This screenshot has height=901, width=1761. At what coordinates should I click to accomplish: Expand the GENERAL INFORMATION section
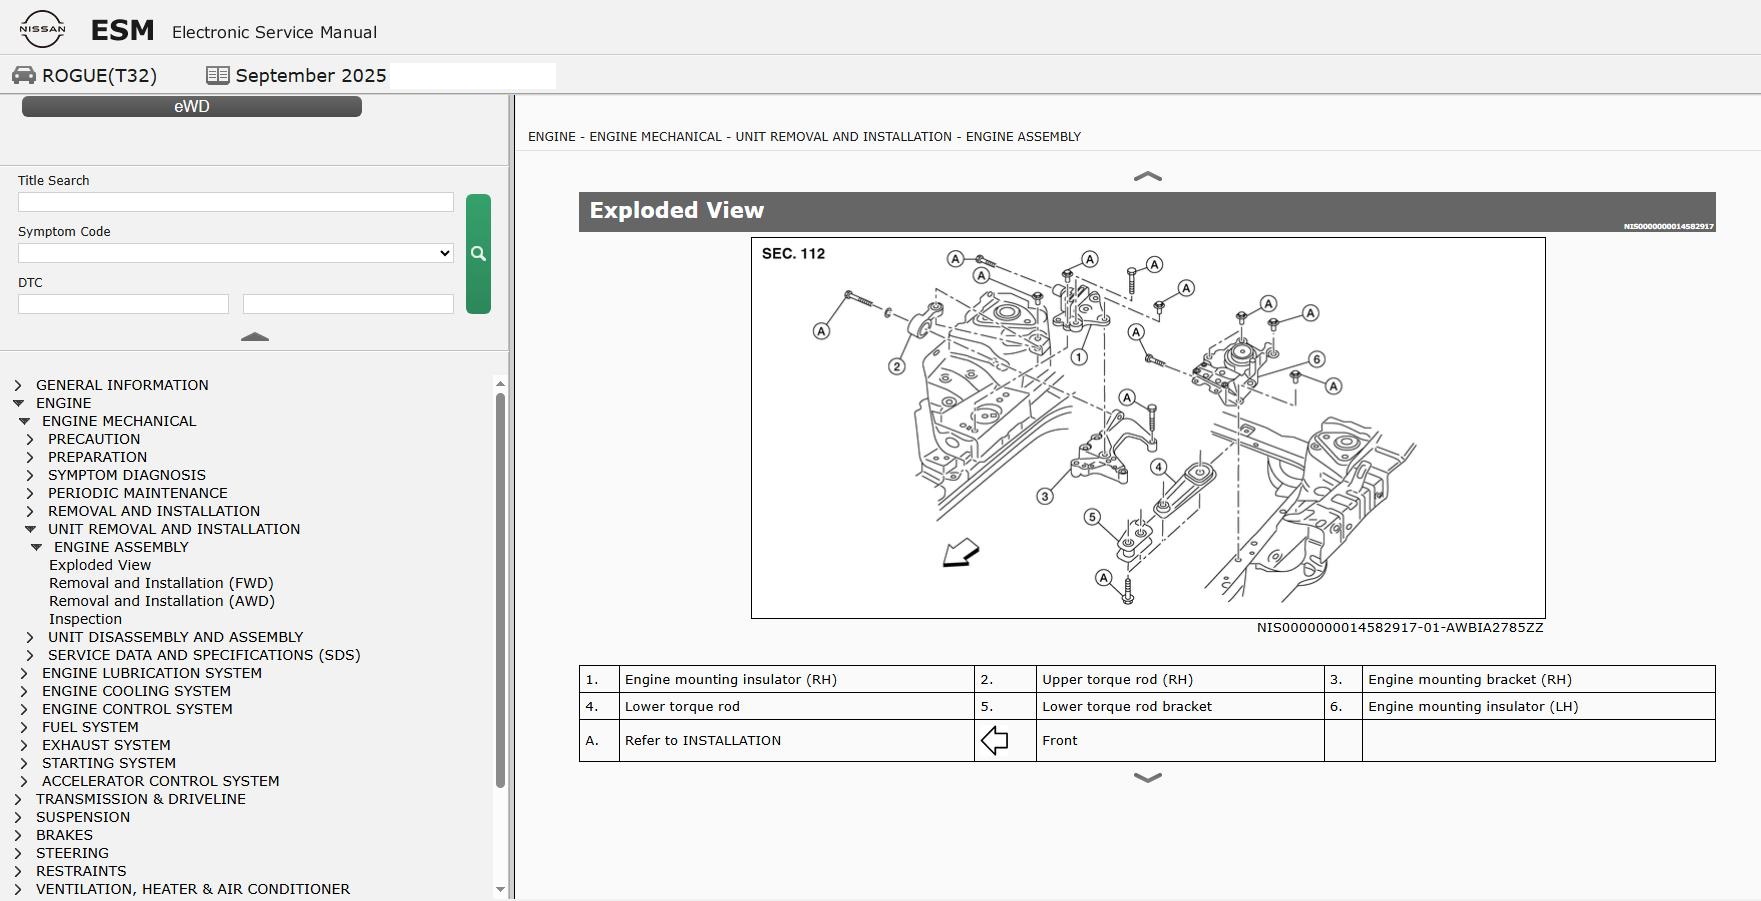[18, 385]
